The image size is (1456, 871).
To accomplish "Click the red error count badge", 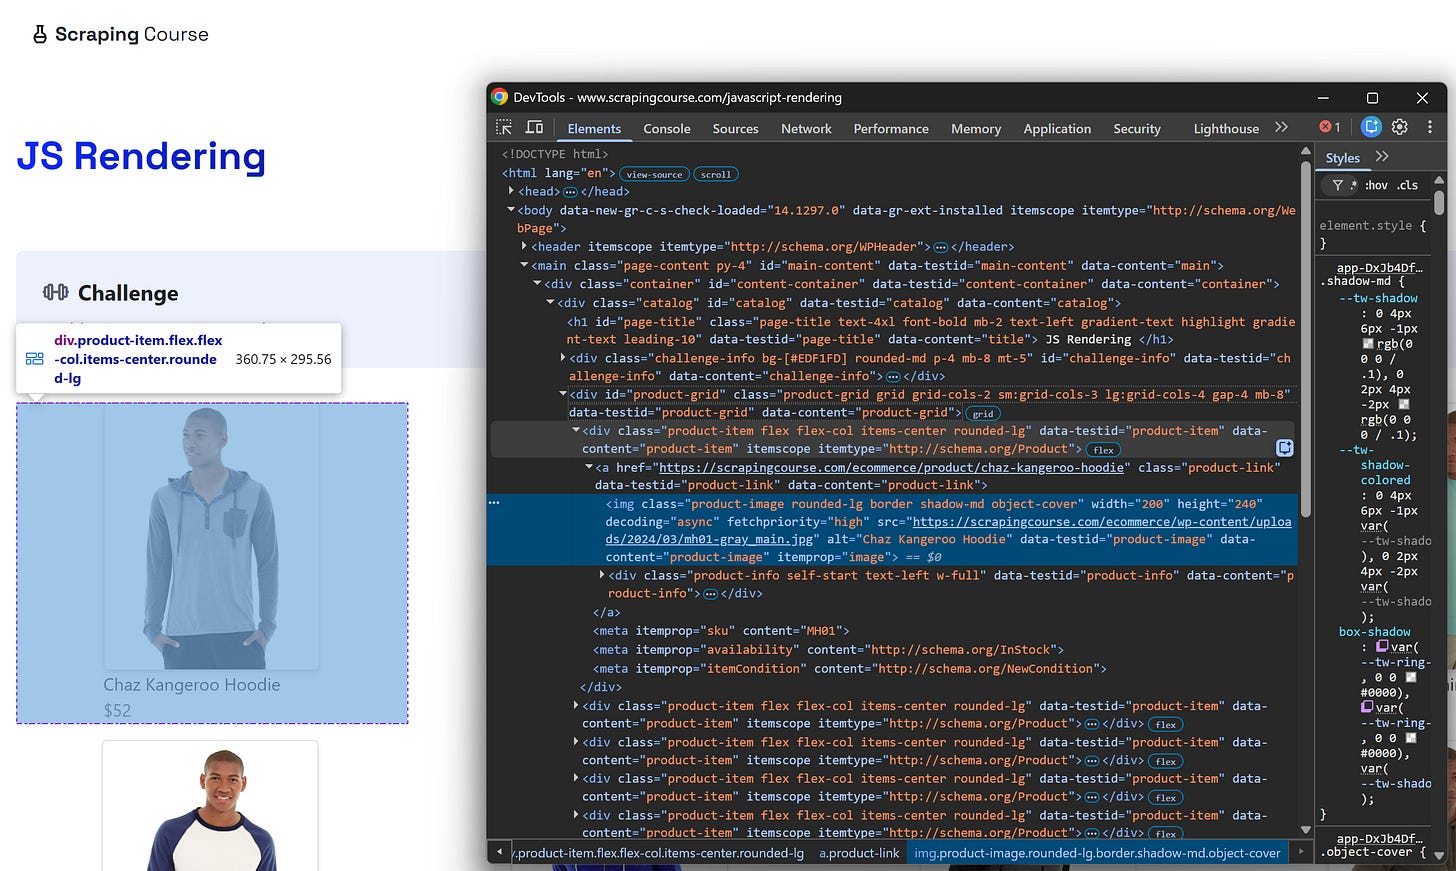I will [1330, 127].
